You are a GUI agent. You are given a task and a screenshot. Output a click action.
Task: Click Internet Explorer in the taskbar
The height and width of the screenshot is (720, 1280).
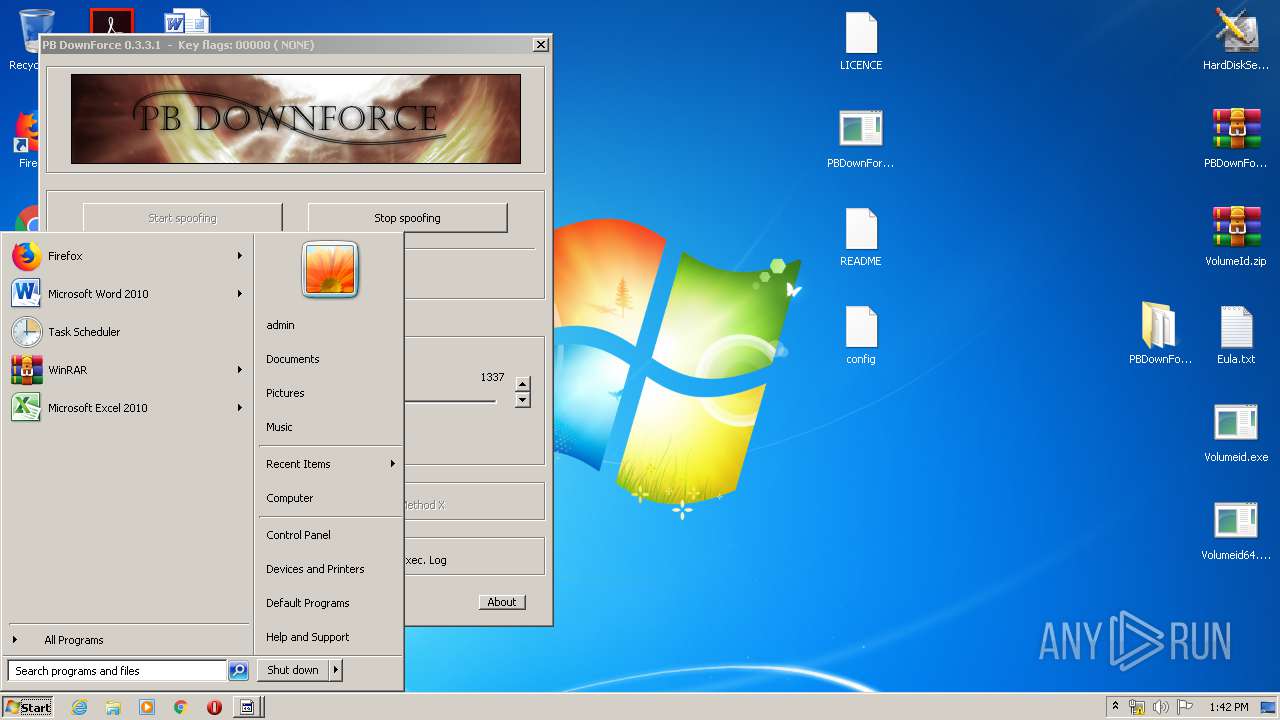[80, 707]
